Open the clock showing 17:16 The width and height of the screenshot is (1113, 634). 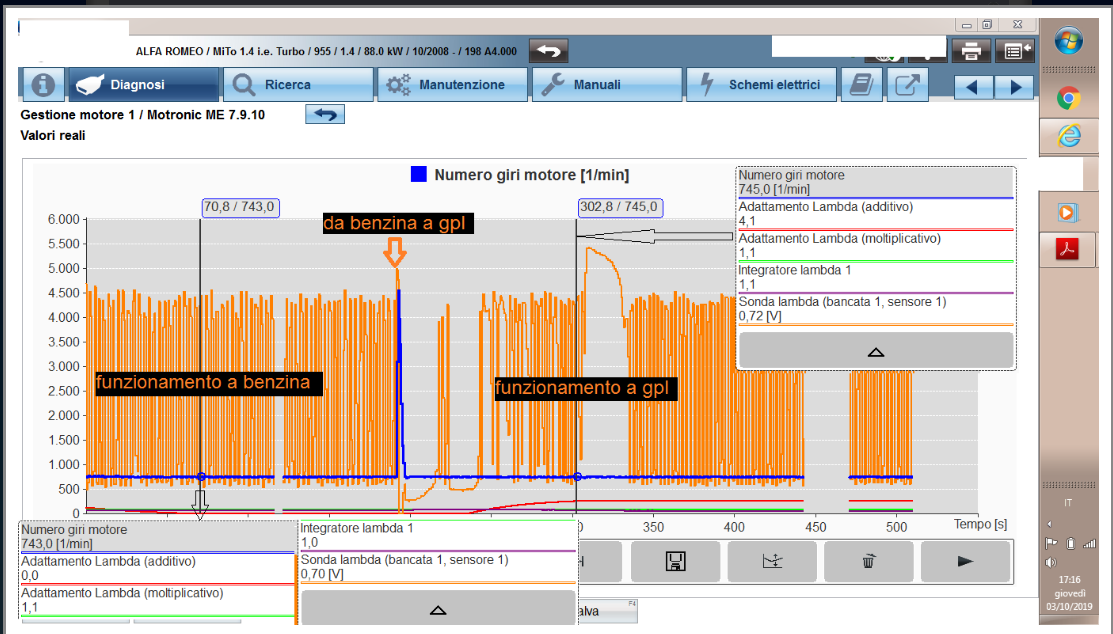click(1070, 579)
